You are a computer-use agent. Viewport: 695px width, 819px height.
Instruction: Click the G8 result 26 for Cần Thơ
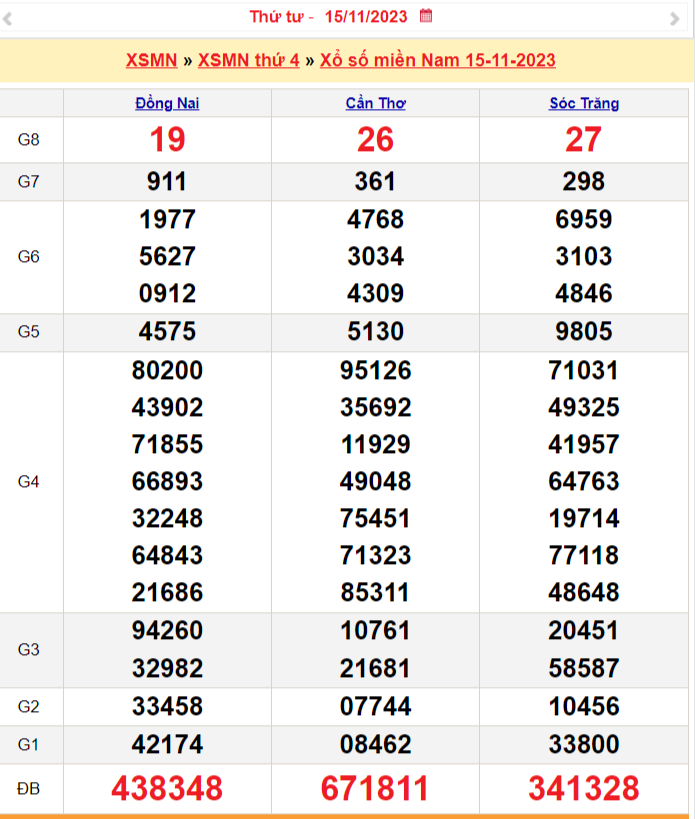pyautogui.click(x=375, y=140)
